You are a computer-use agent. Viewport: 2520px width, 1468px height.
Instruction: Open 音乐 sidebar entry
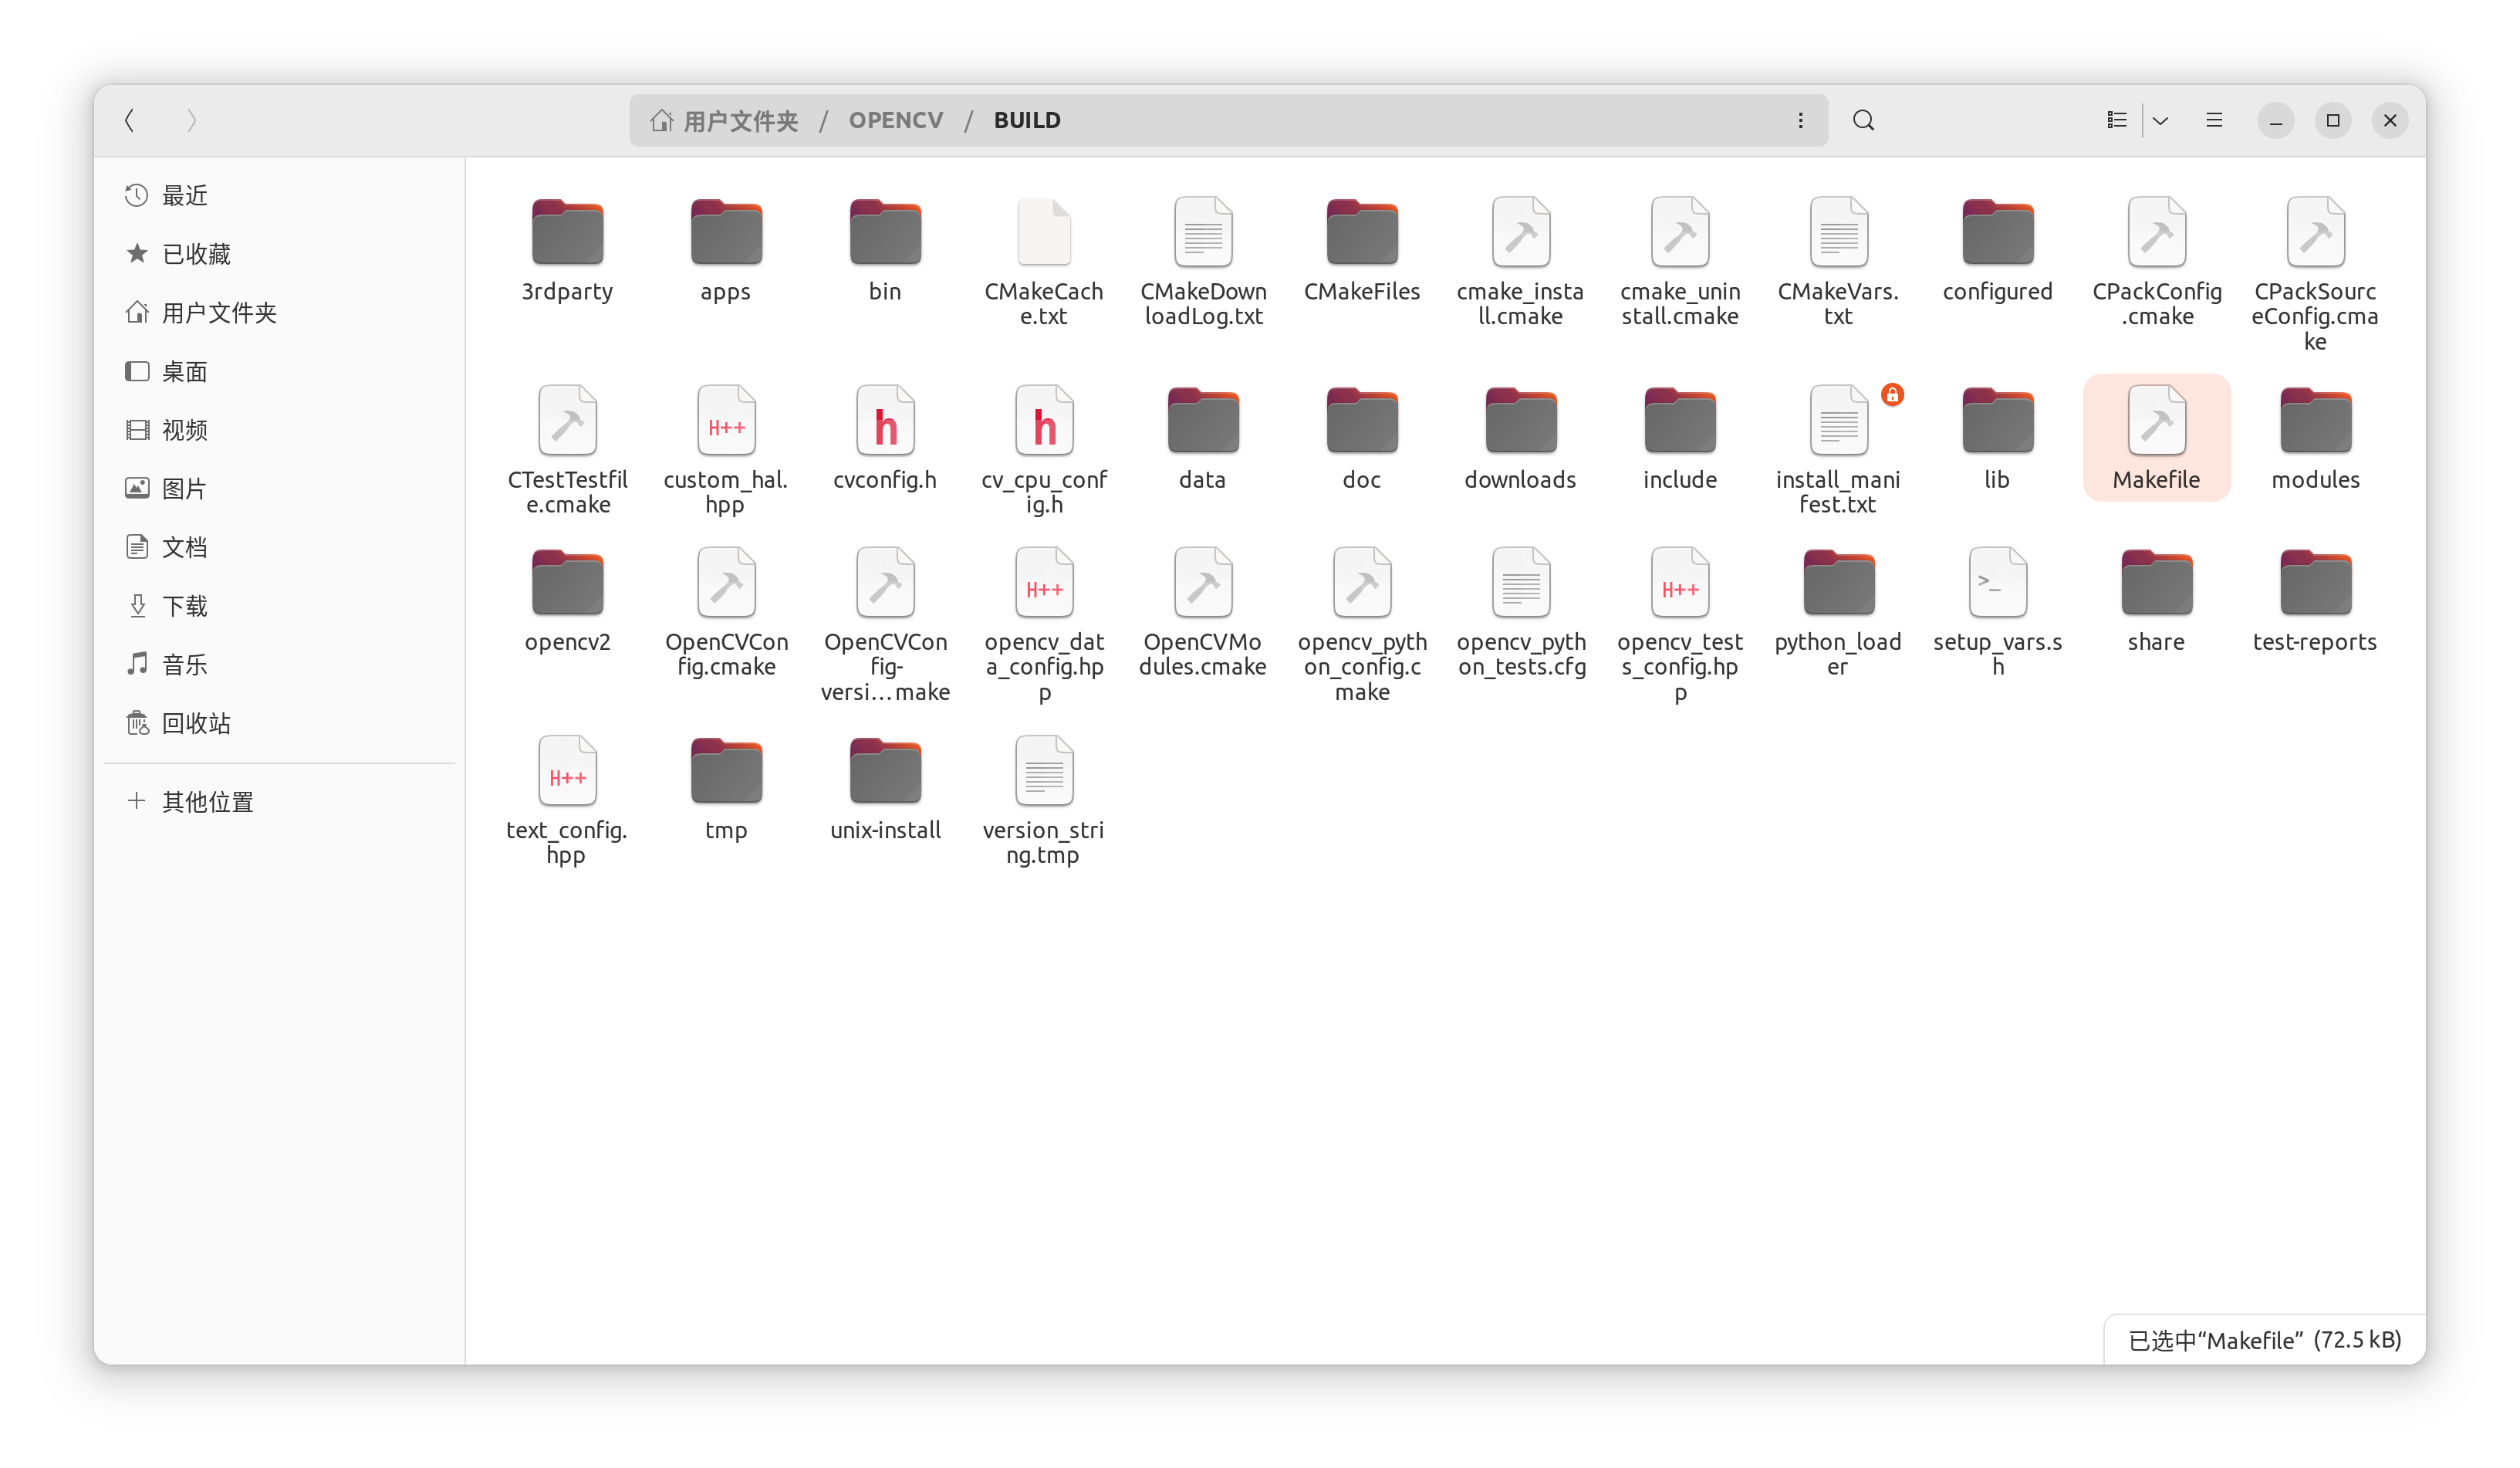coord(280,664)
